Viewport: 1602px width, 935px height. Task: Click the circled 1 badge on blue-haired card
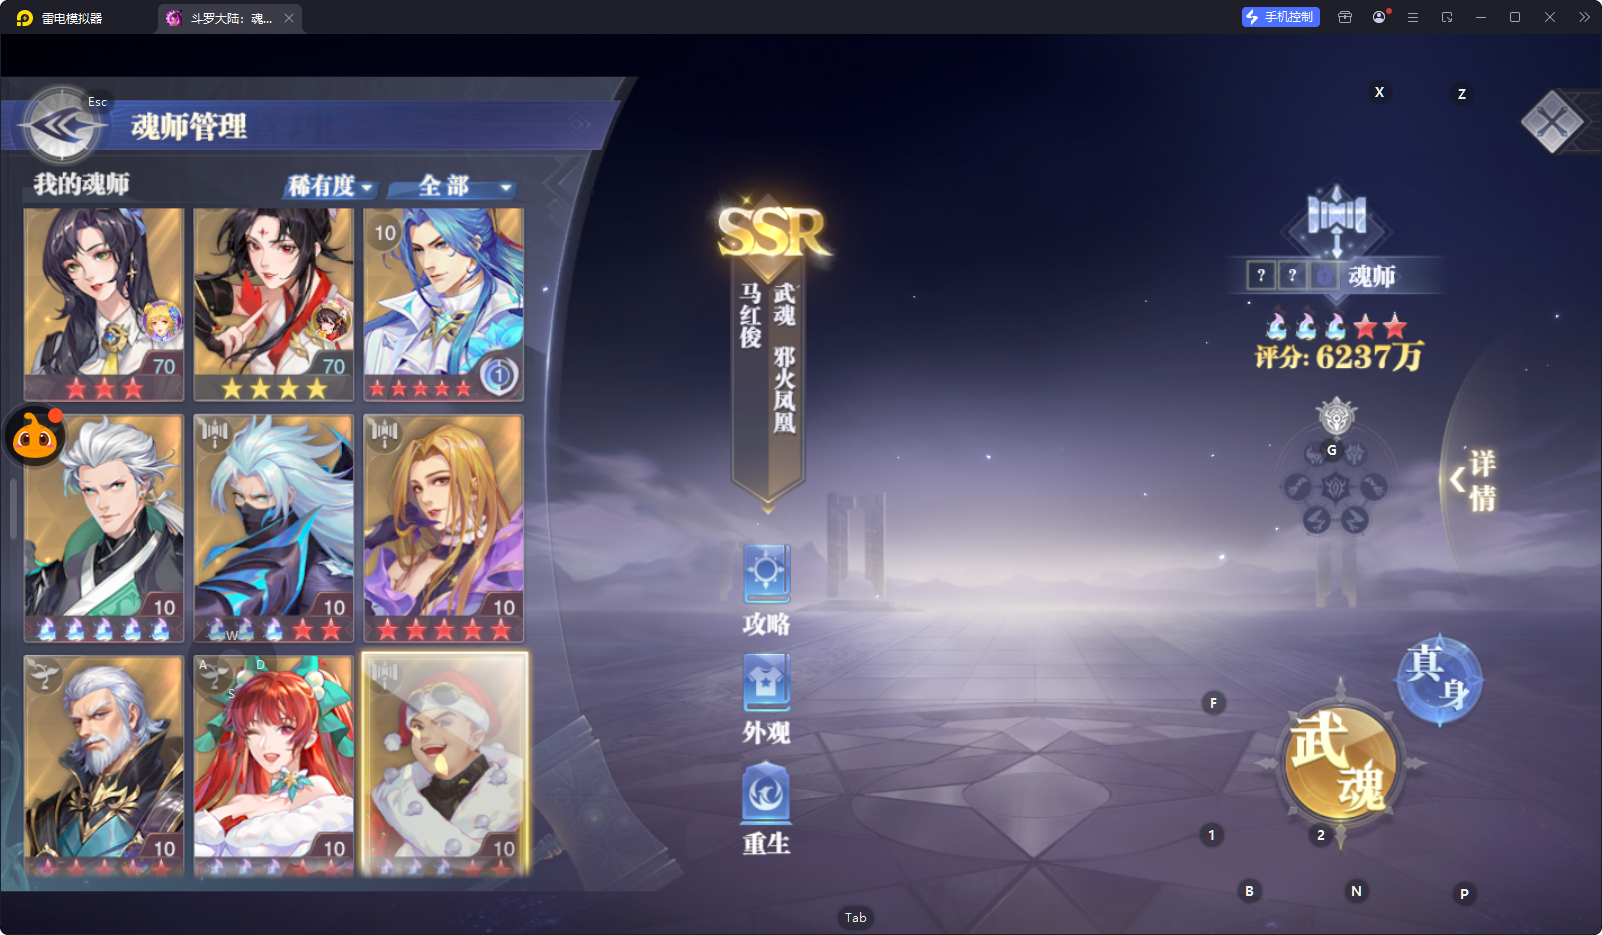click(x=498, y=375)
